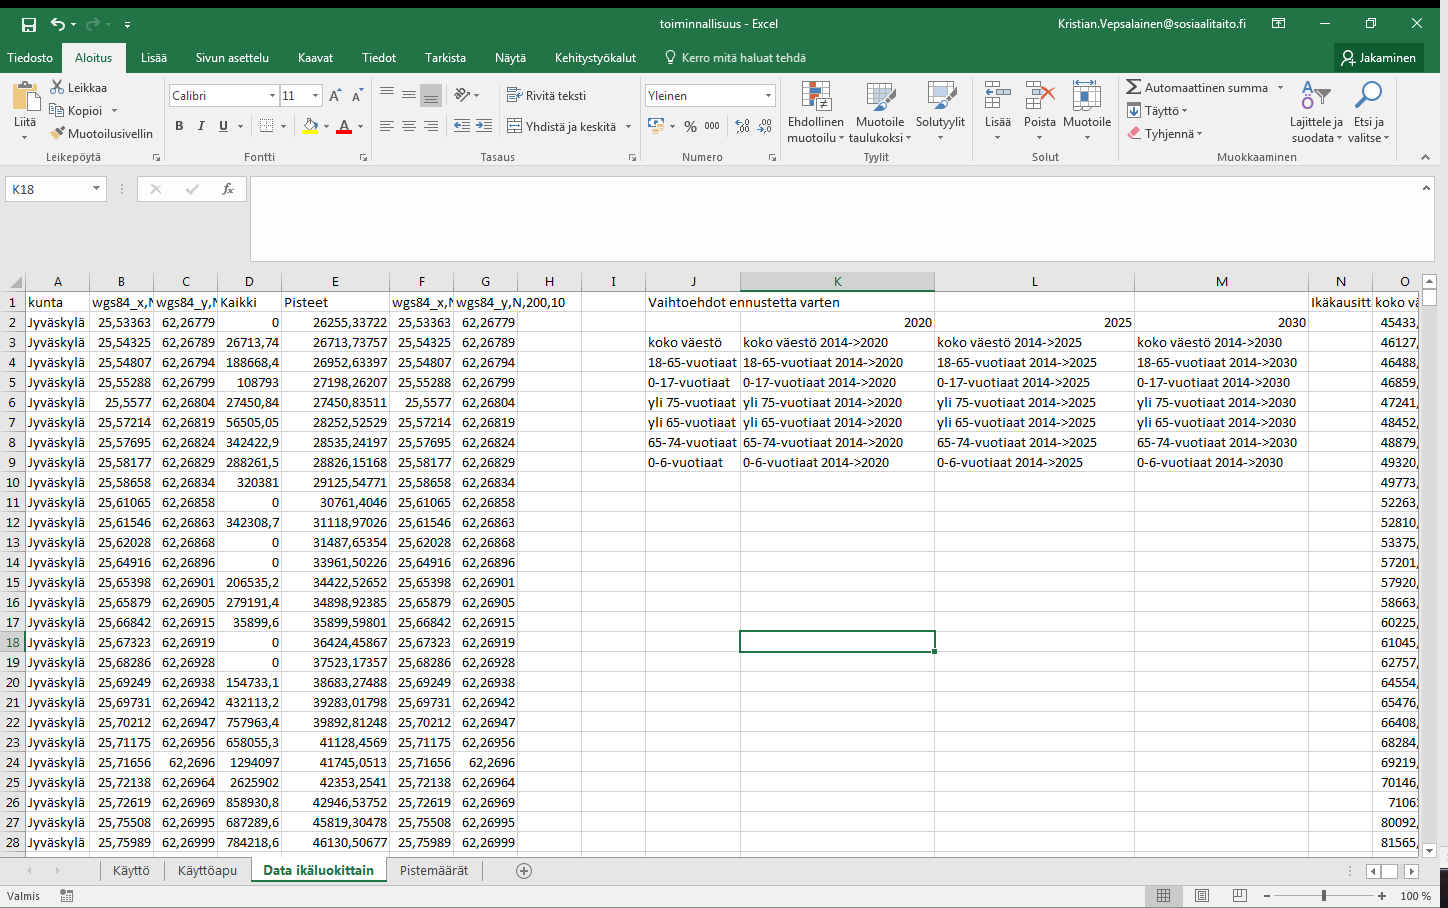Open the borders dropdown arrow
The image size is (1448, 908).
pos(284,126)
